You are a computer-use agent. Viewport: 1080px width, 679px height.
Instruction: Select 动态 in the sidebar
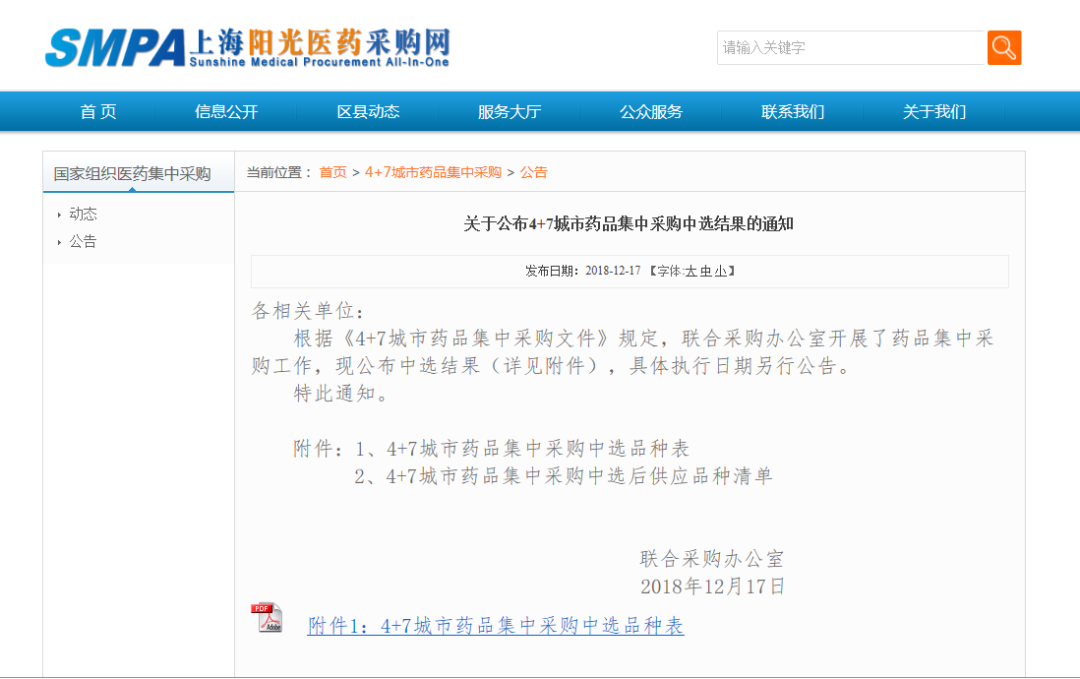tap(83, 214)
